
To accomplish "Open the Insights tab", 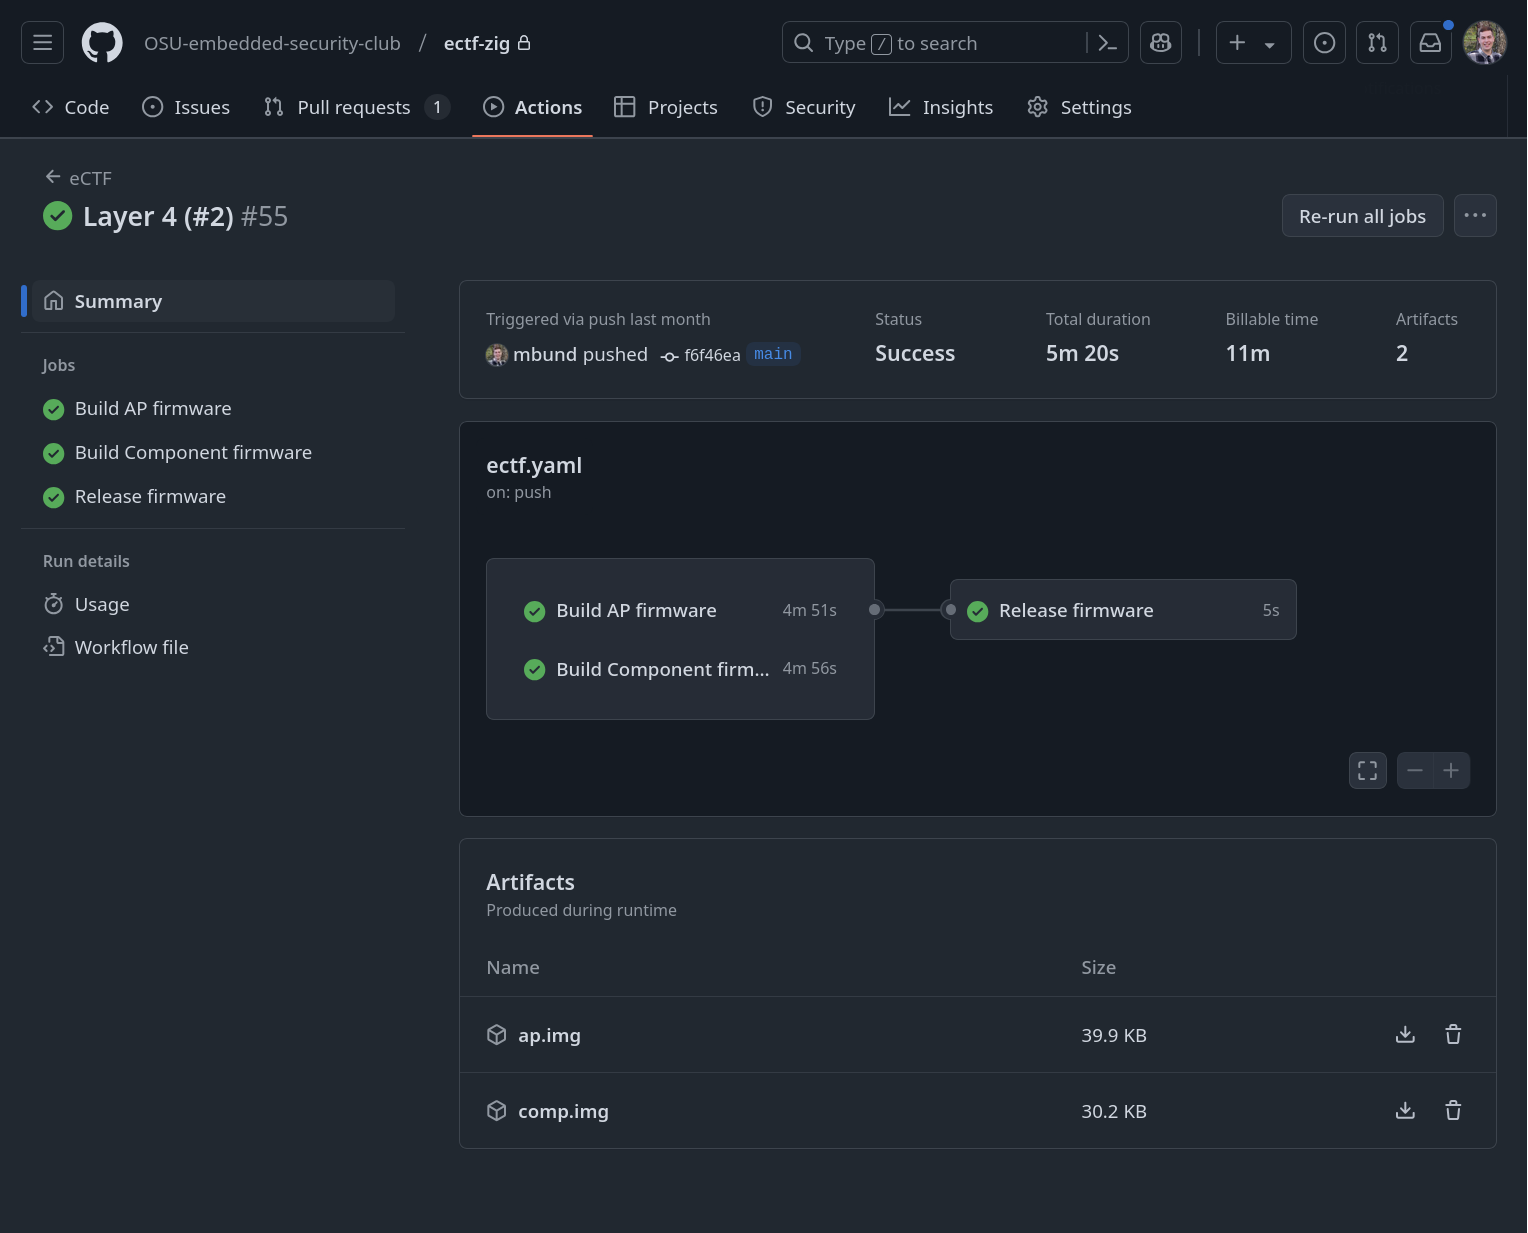I will pos(941,107).
